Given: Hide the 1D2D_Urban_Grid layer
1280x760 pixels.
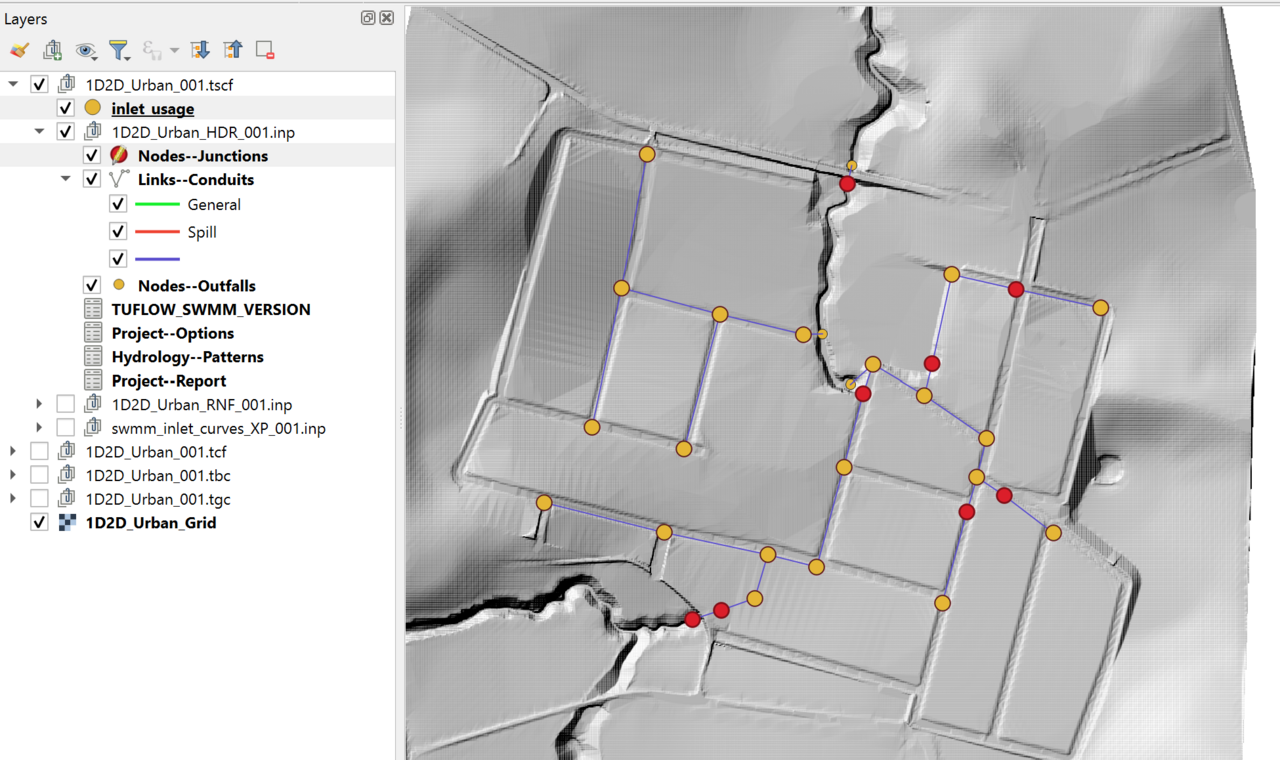Looking at the screenshot, I should pyautogui.click(x=40, y=523).
